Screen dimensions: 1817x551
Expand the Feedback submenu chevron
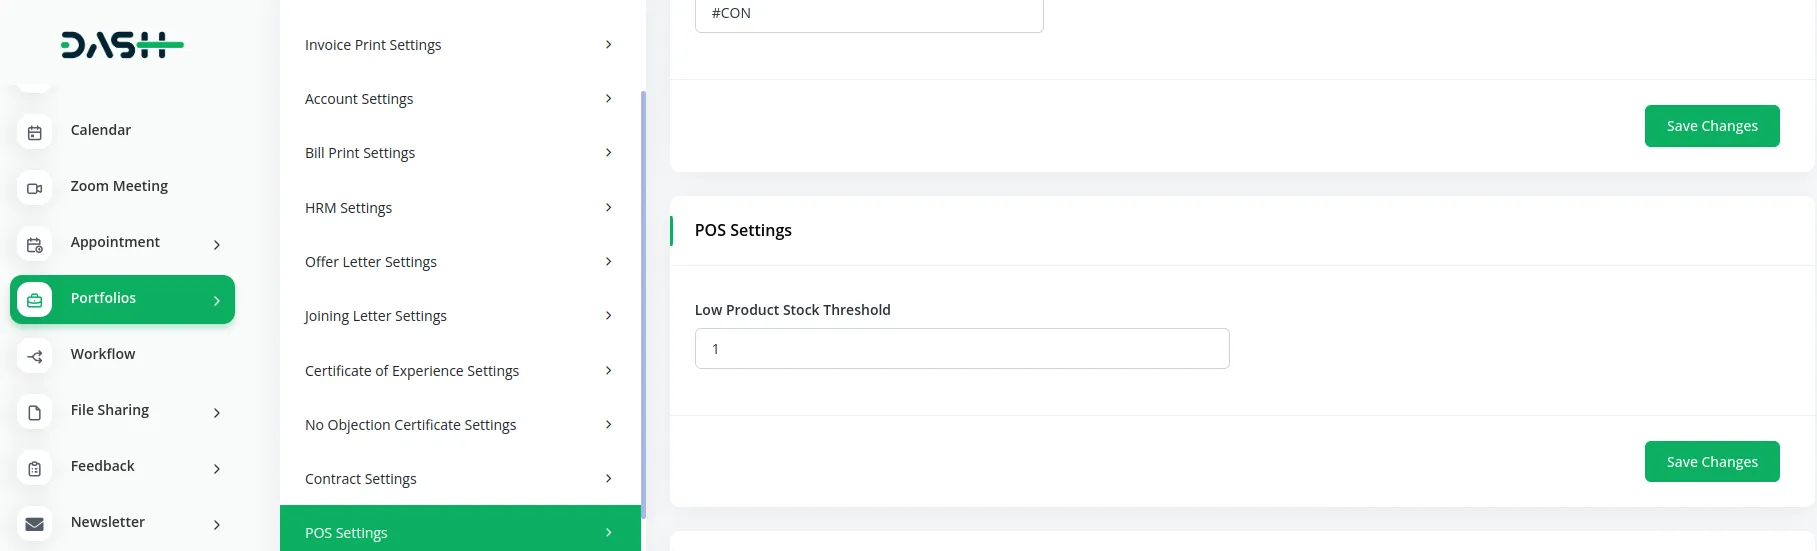coord(217,468)
